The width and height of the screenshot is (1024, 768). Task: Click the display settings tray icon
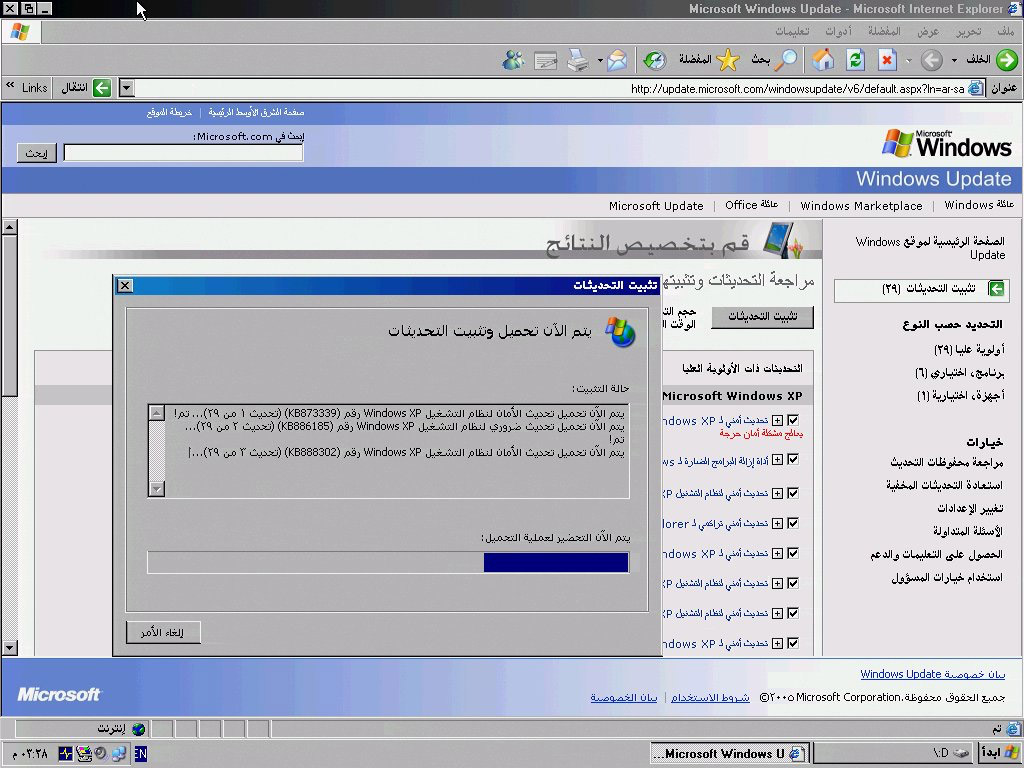click(84, 754)
